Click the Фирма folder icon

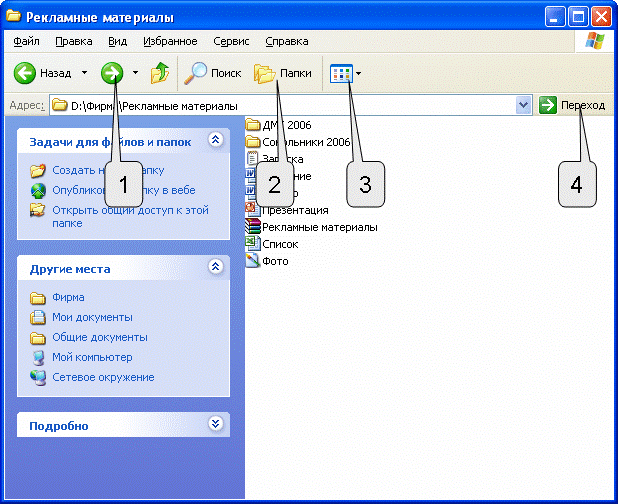38,298
